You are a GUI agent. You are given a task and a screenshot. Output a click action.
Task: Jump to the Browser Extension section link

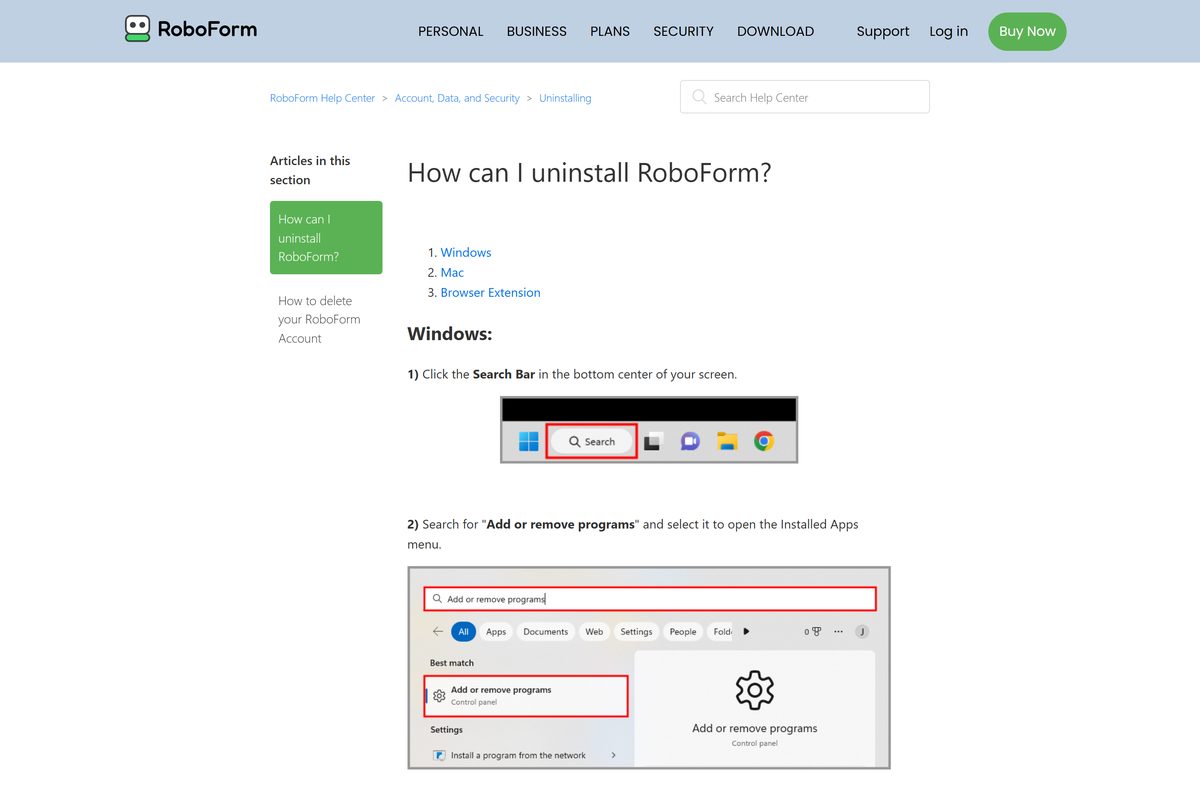[490, 292]
